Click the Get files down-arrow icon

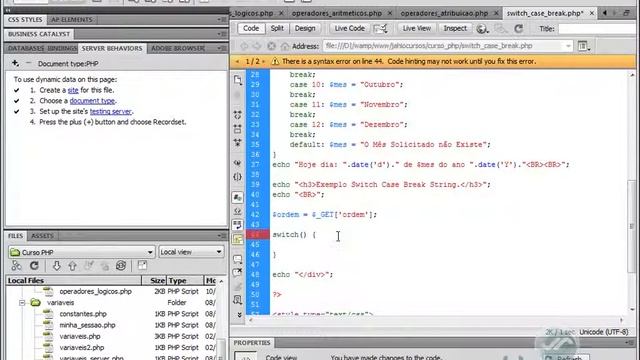56,266
